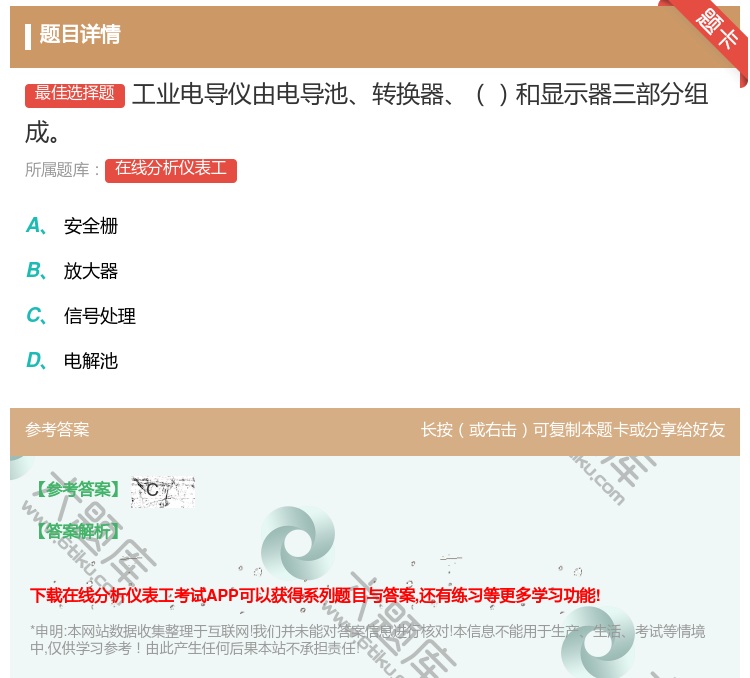Click the 最佳选择题 question type badge
Image resolution: width=750 pixels, height=678 pixels.
click(75, 95)
